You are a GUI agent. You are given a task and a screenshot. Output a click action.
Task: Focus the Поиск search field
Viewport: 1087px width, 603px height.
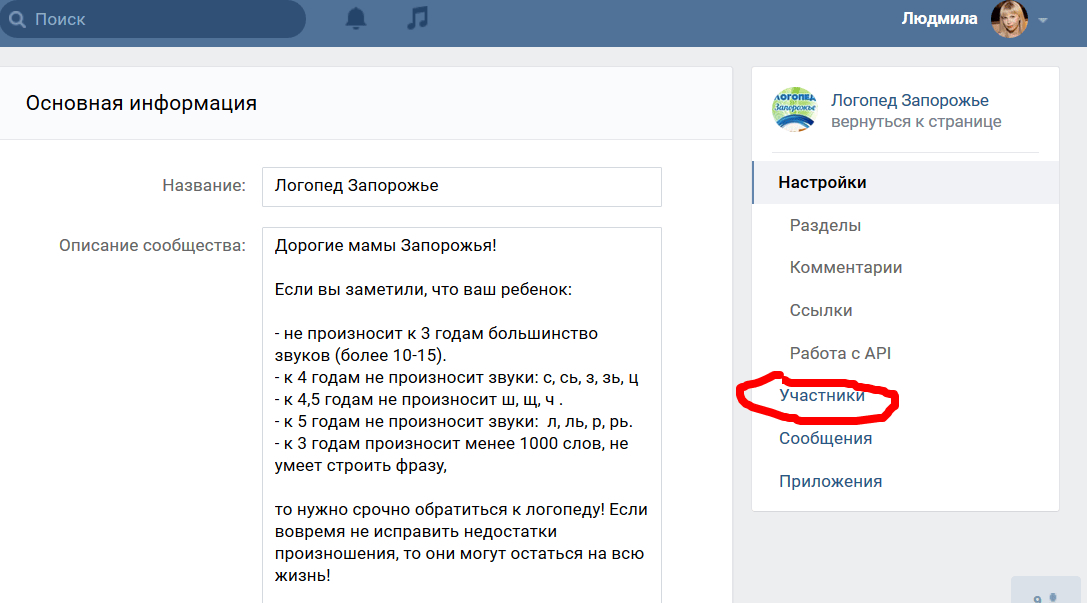[x=153, y=19]
